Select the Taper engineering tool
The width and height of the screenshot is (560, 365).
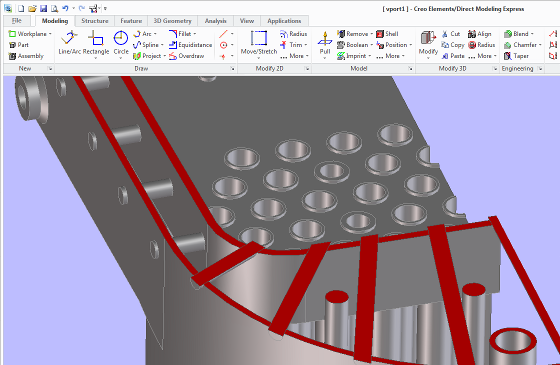click(516, 56)
